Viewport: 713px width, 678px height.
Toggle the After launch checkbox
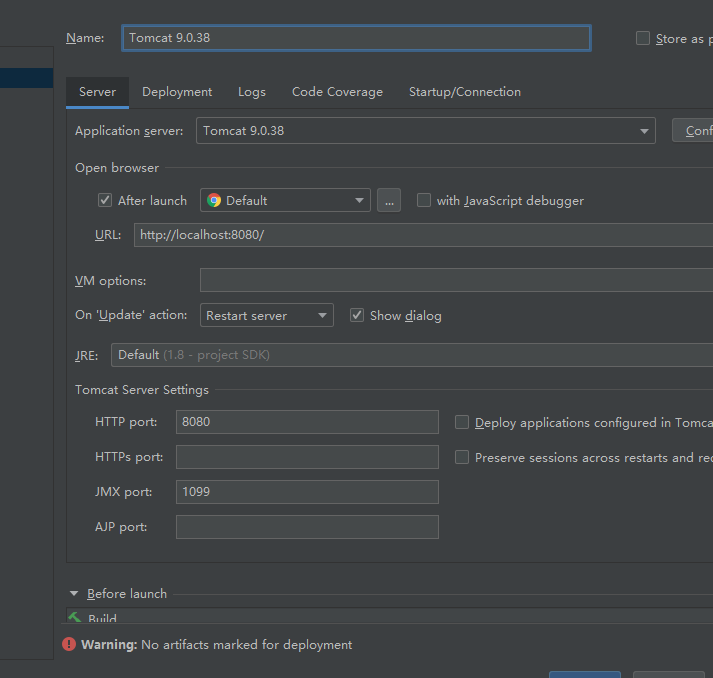(105, 200)
